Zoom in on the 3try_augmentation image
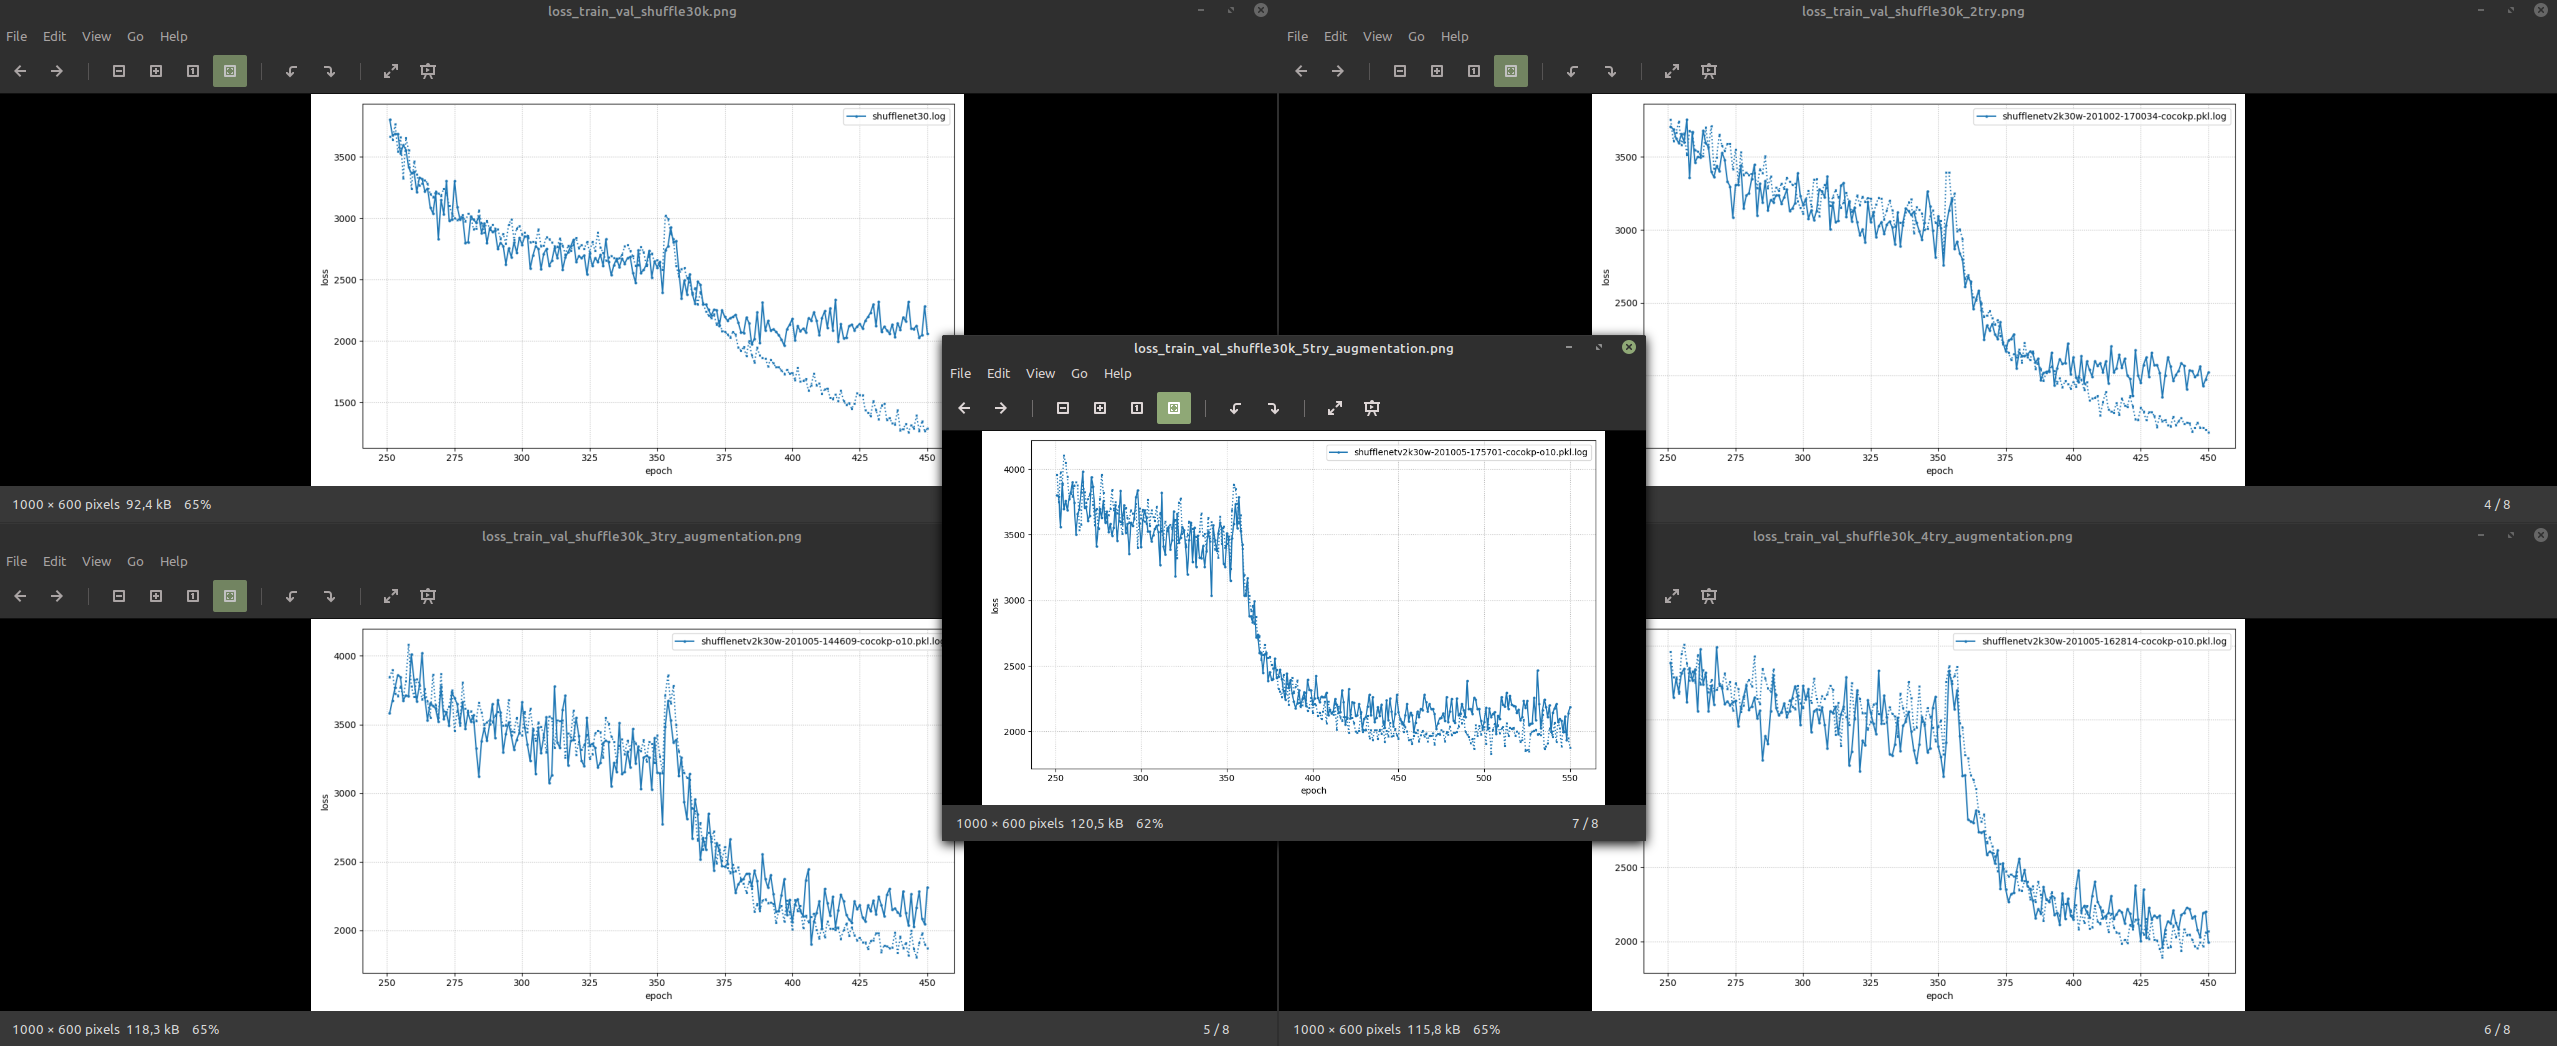The height and width of the screenshot is (1046, 2557). [156, 595]
